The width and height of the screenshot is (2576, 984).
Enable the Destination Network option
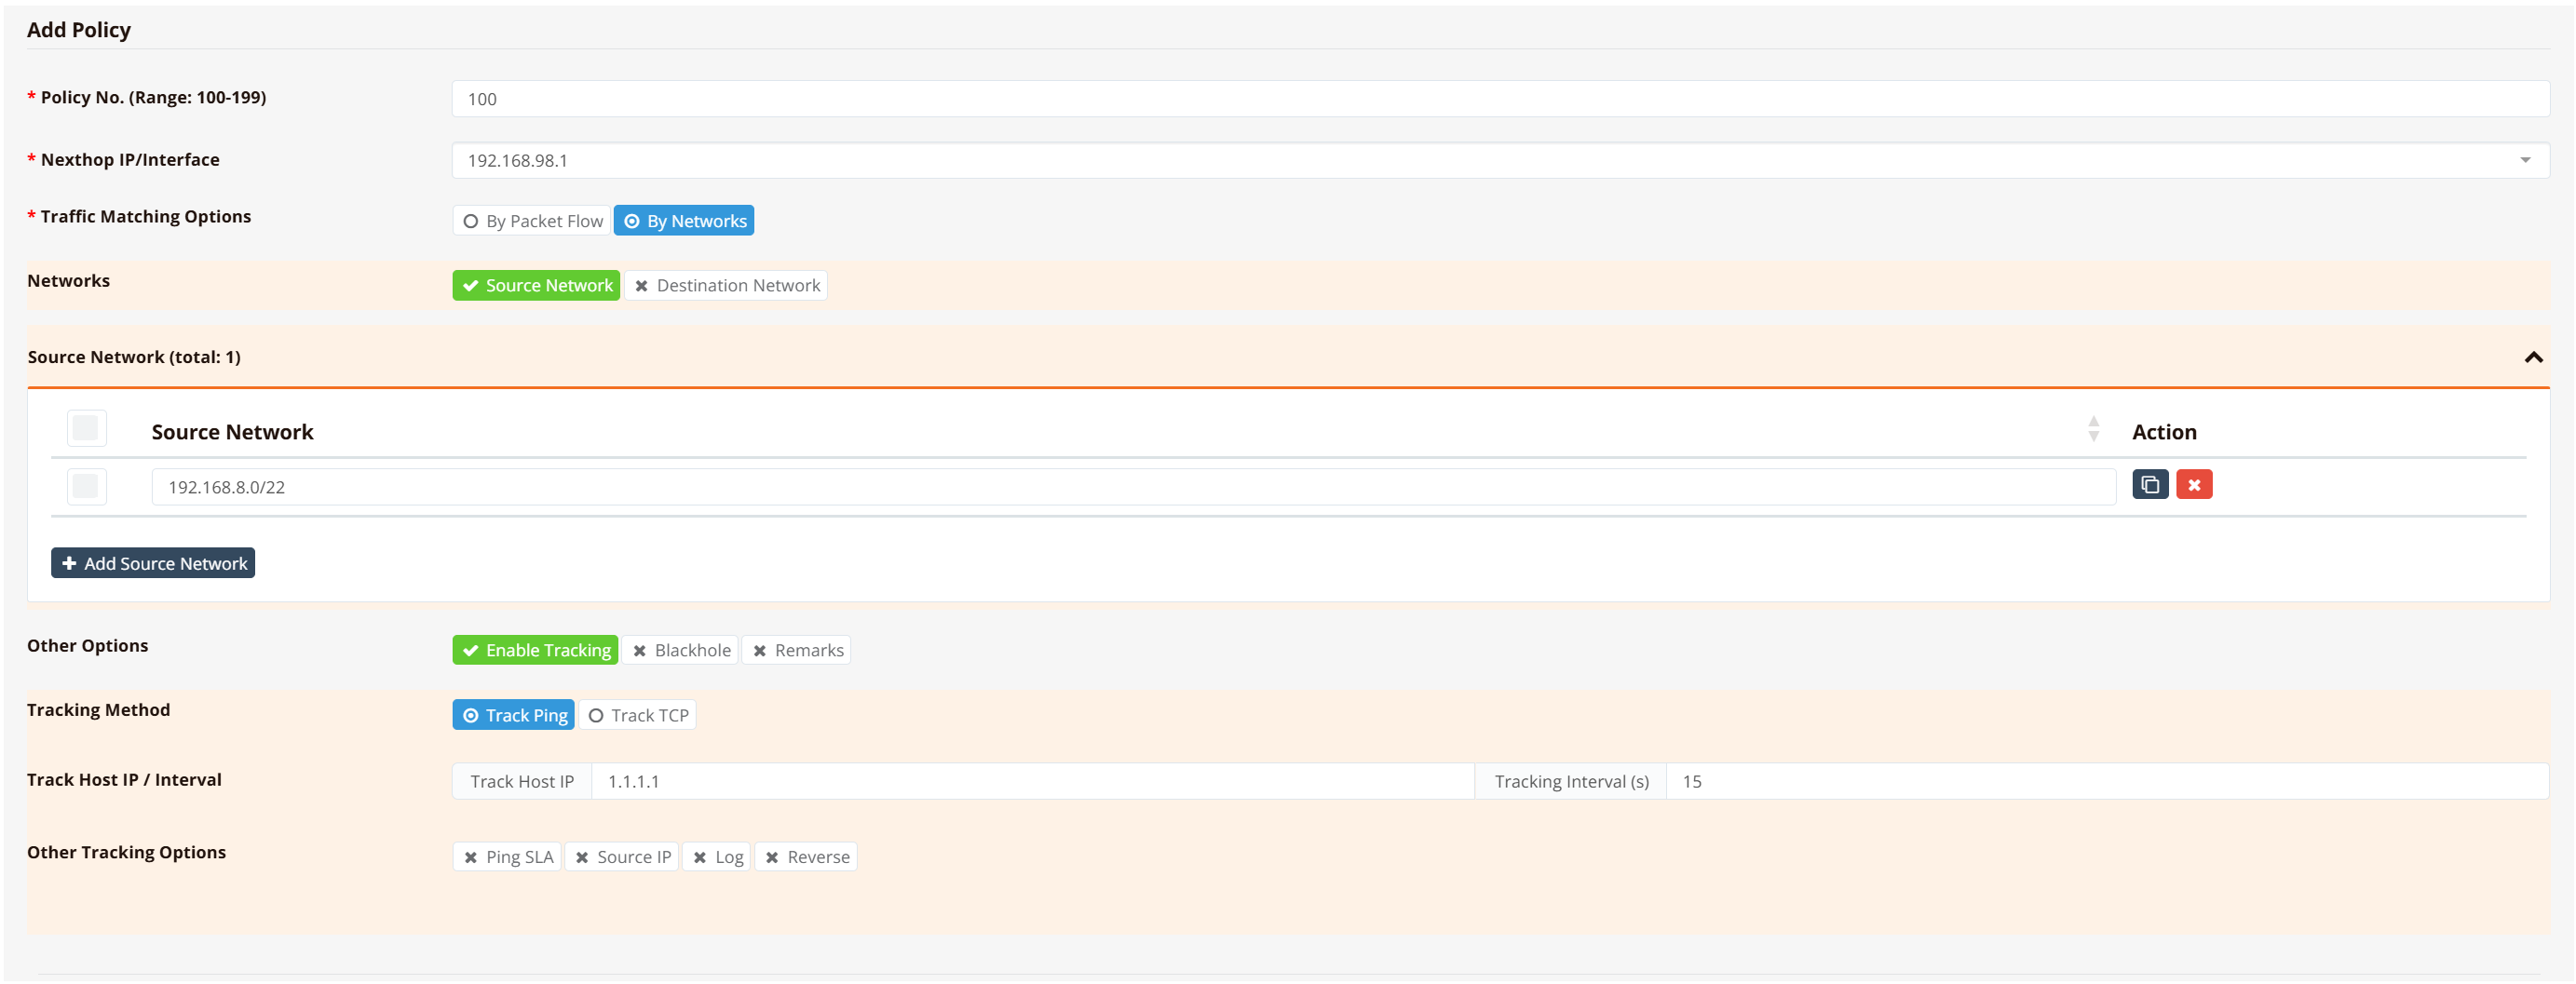click(x=726, y=286)
